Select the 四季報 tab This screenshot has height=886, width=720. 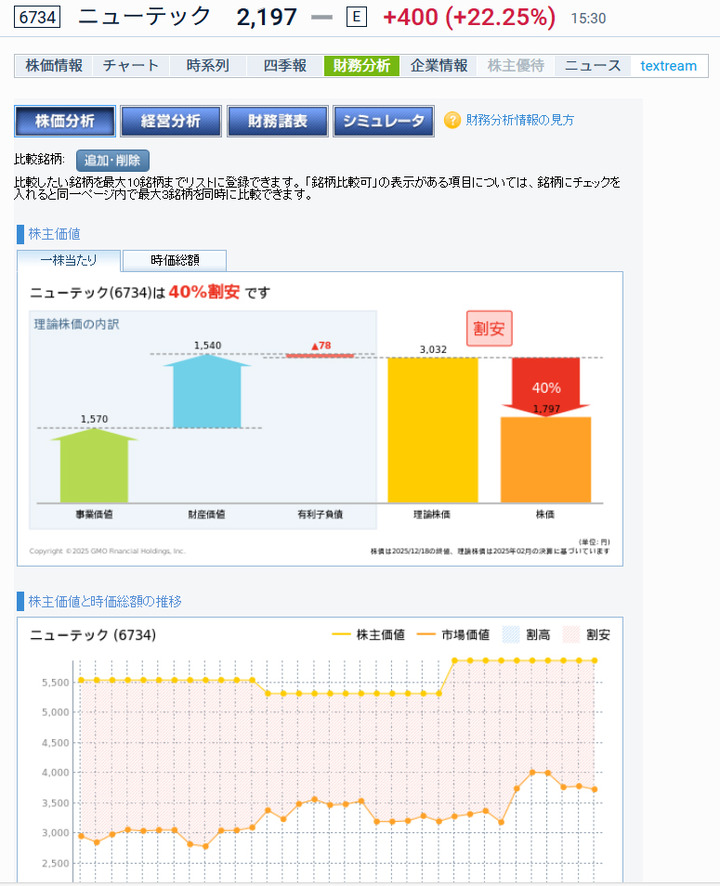click(285, 66)
